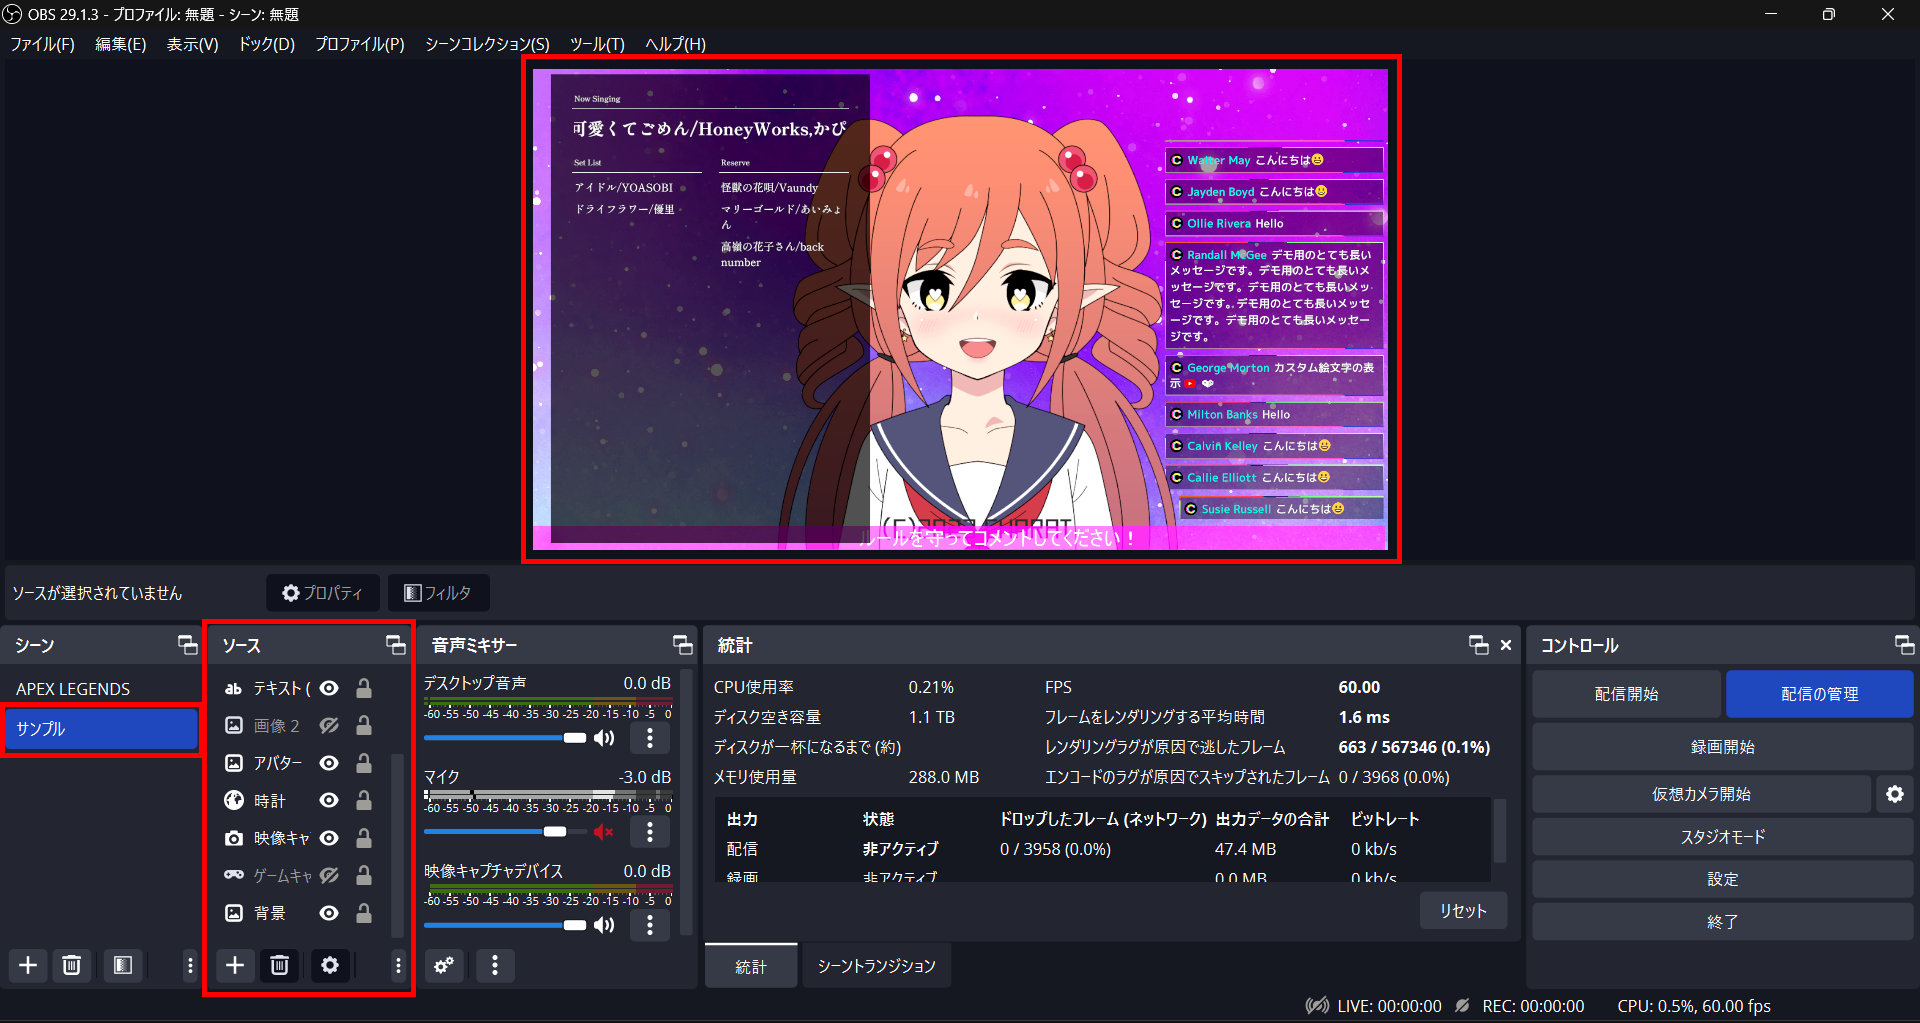Screen dimensions: 1920x1023
Task: Mute the 映像キャプチャデバイス speaker icon
Action: tap(604, 925)
